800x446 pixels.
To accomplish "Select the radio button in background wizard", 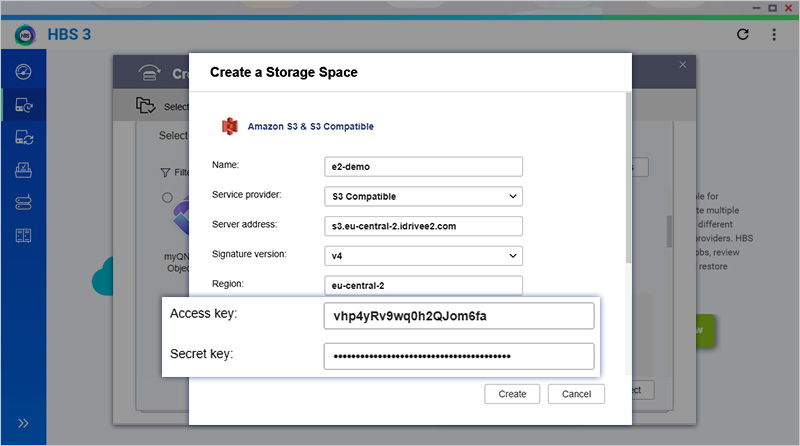I will coord(167,197).
